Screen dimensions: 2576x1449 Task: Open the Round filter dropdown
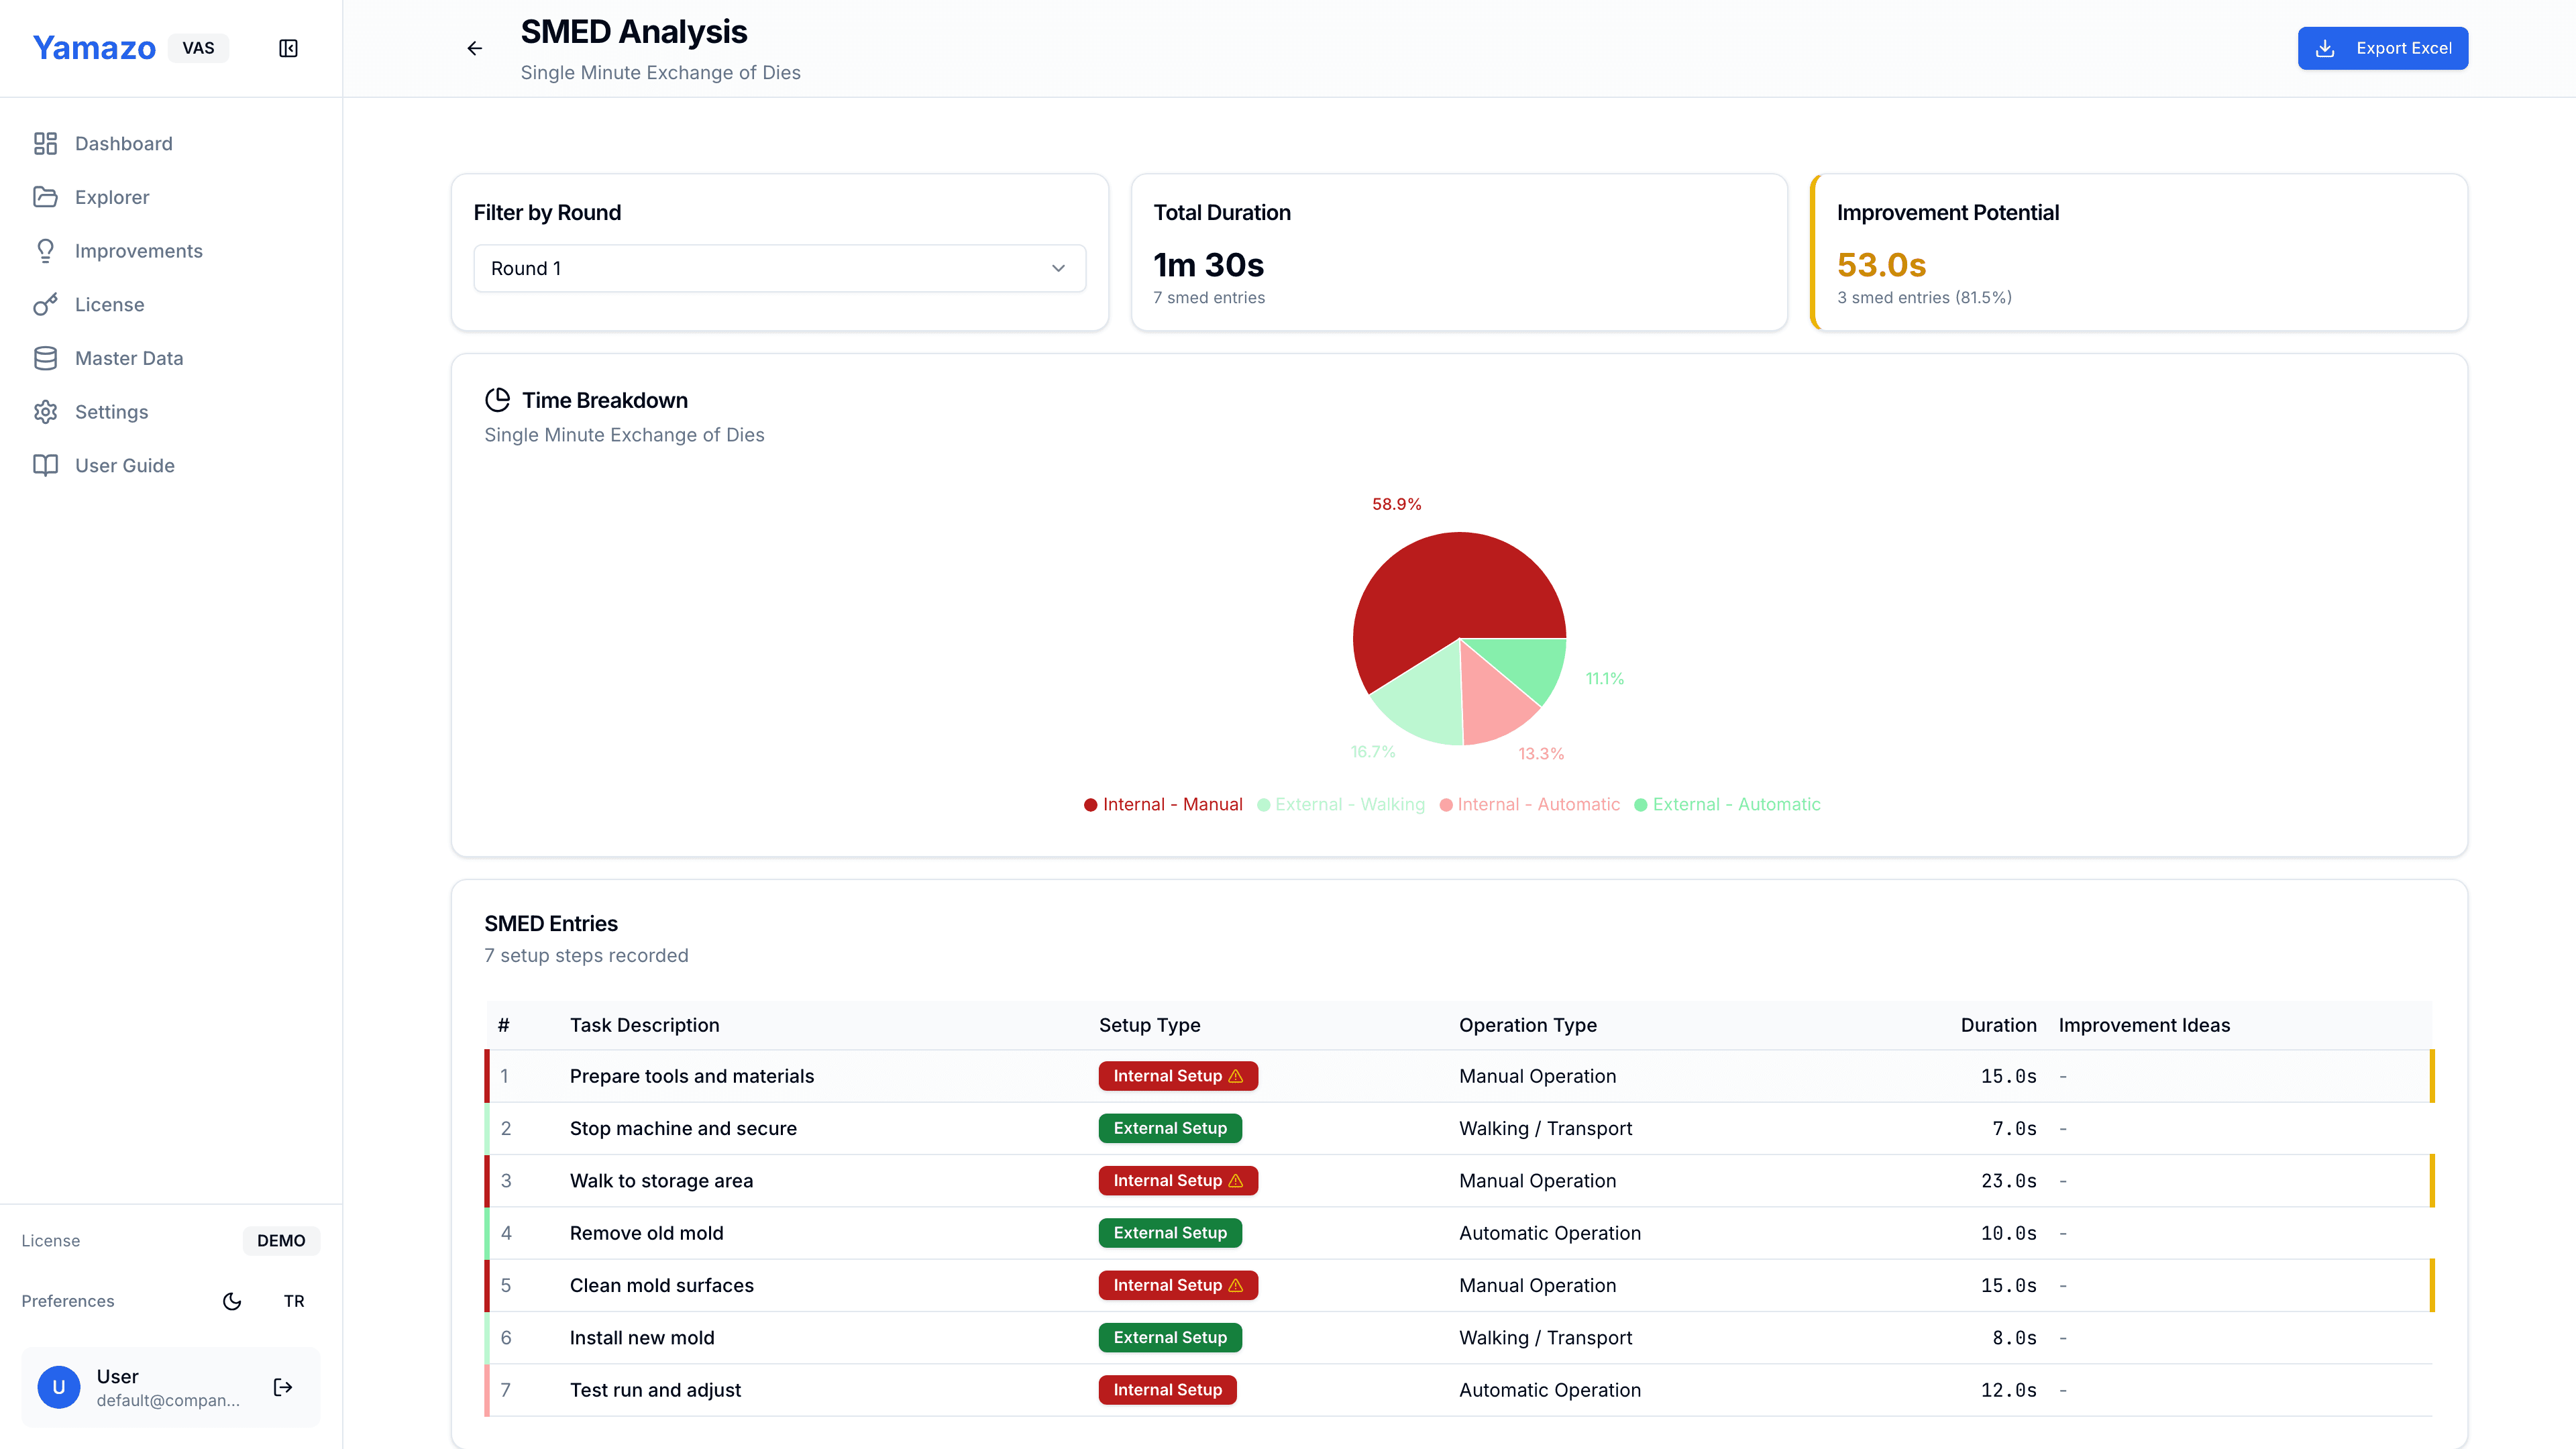(779, 268)
